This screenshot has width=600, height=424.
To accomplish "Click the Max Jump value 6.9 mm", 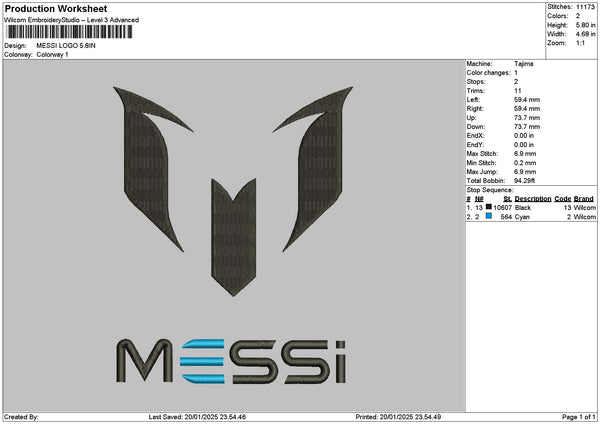I will coord(525,172).
